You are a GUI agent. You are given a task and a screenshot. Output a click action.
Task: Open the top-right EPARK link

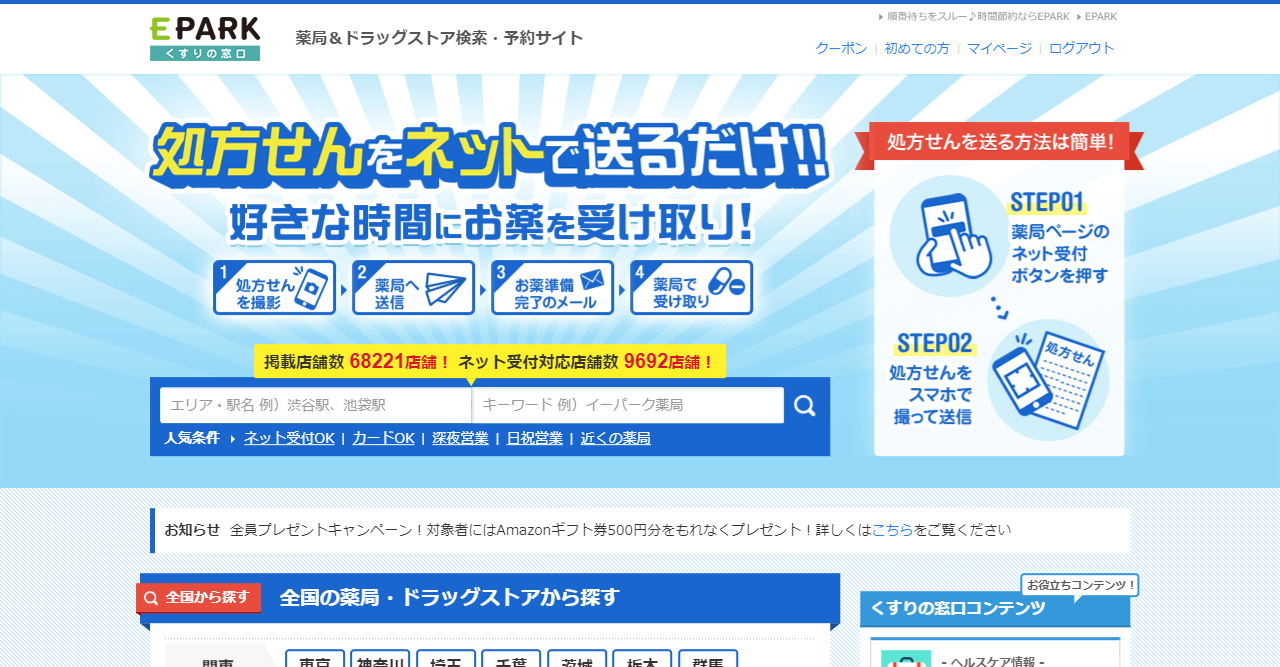[x=1101, y=16]
